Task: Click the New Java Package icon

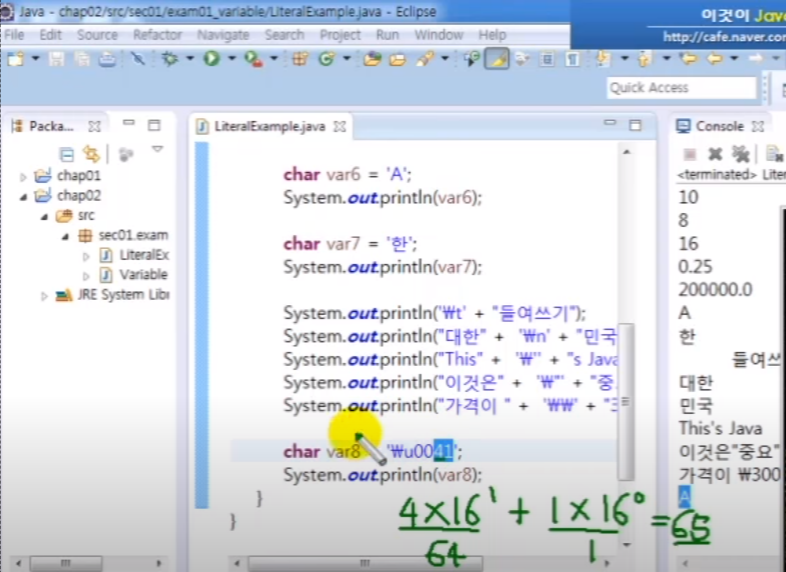Action: point(300,59)
